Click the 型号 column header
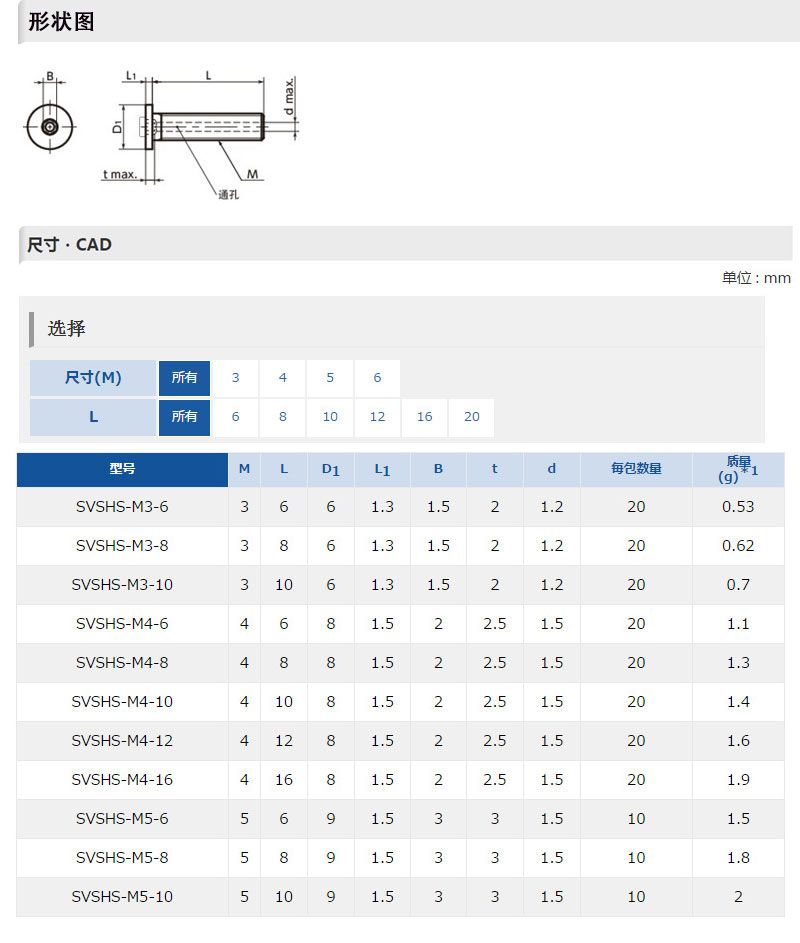The height and width of the screenshot is (943, 800). (122, 469)
